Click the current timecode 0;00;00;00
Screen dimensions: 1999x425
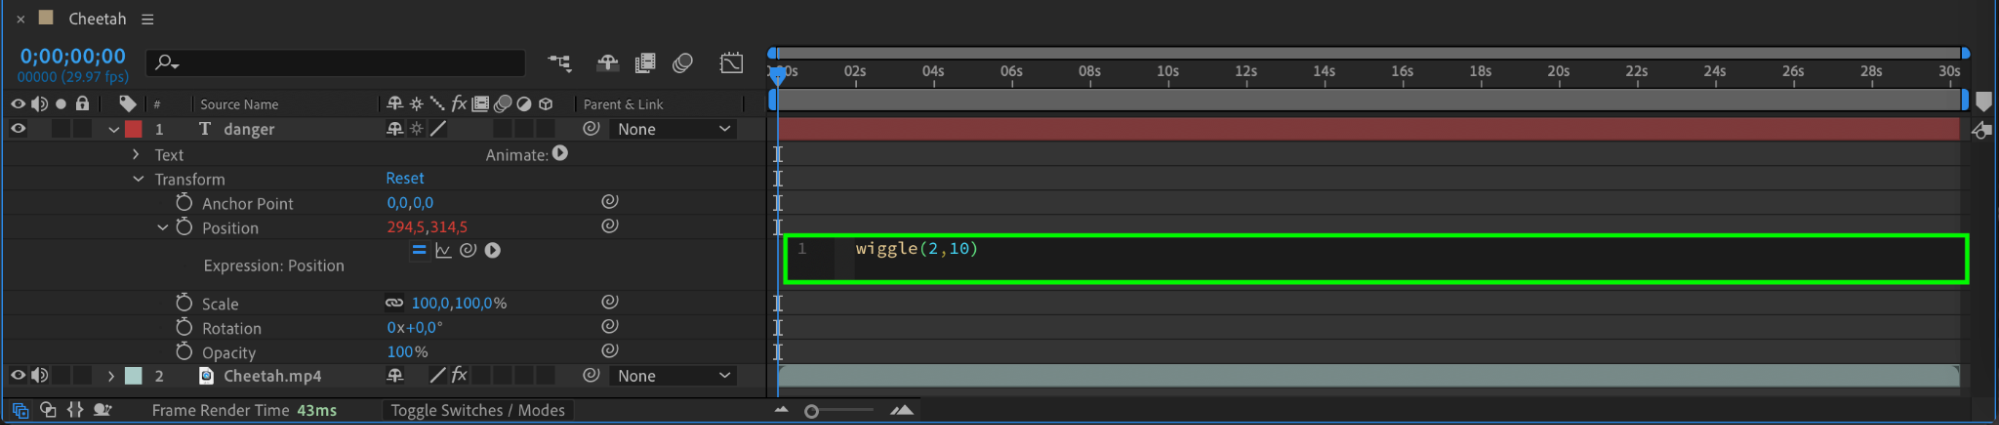coord(73,56)
